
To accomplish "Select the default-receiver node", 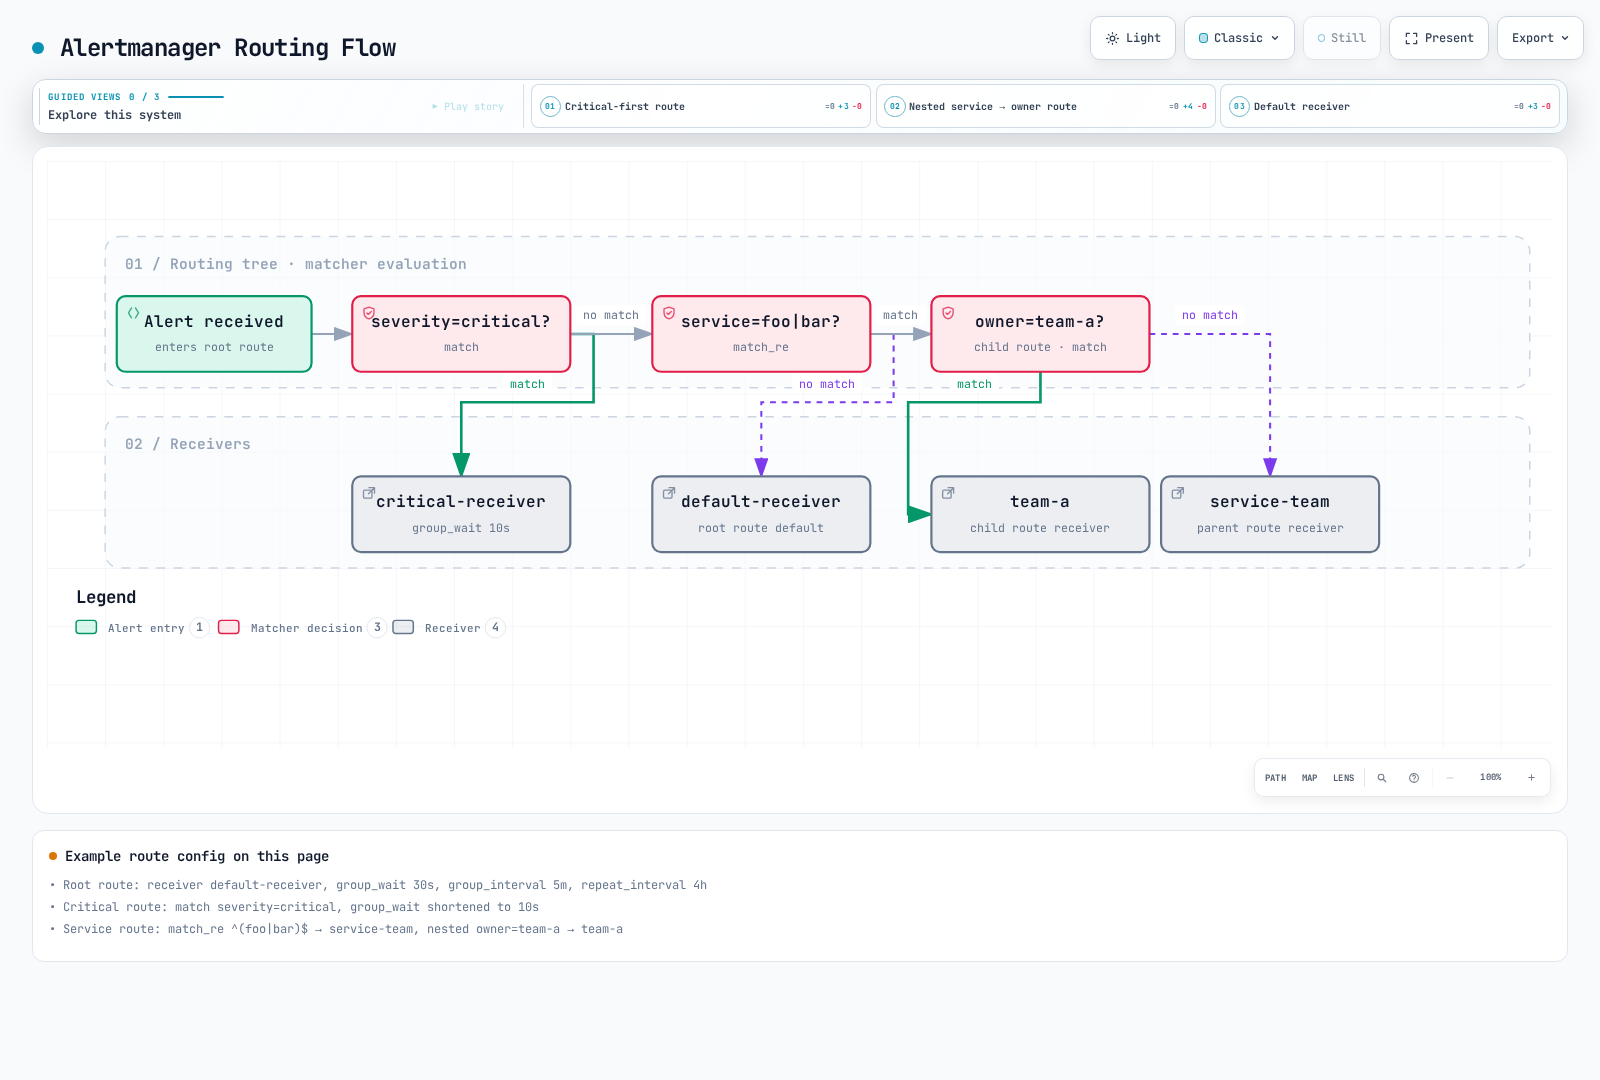I will (x=761, y=514).
